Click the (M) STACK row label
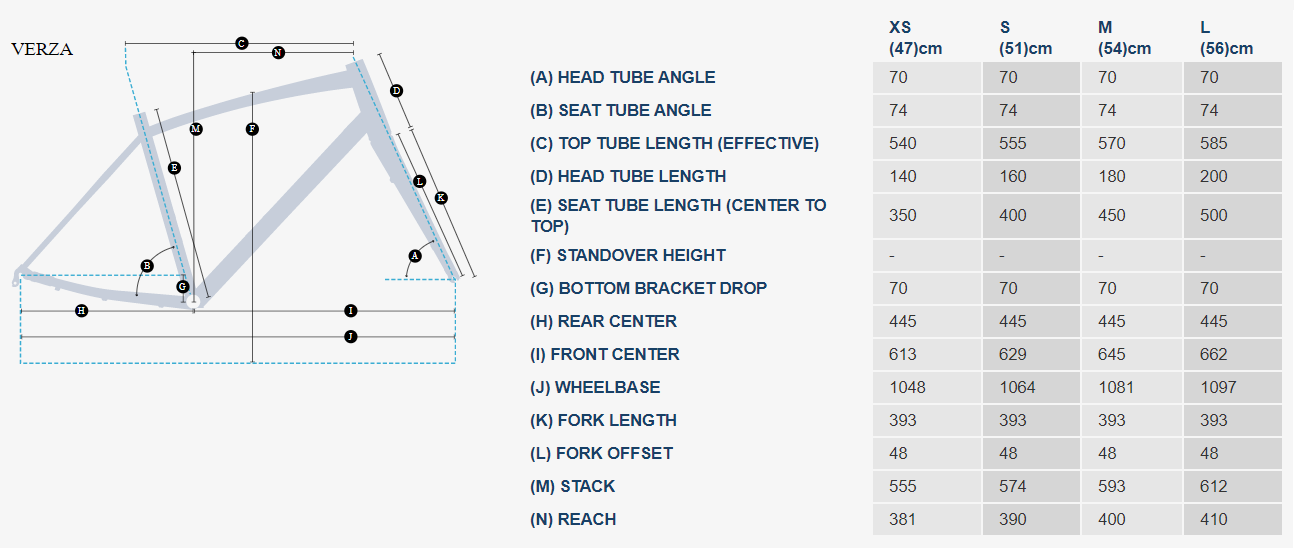 click(x=573, y=486)
